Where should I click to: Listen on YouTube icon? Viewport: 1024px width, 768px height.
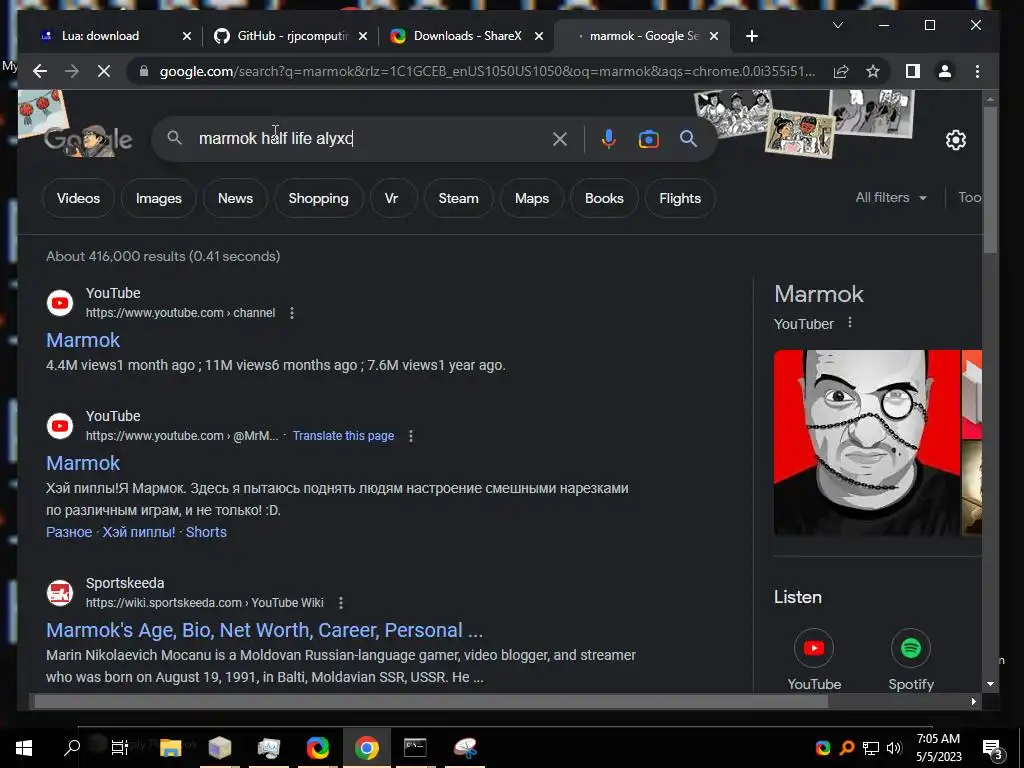(814, 648)
